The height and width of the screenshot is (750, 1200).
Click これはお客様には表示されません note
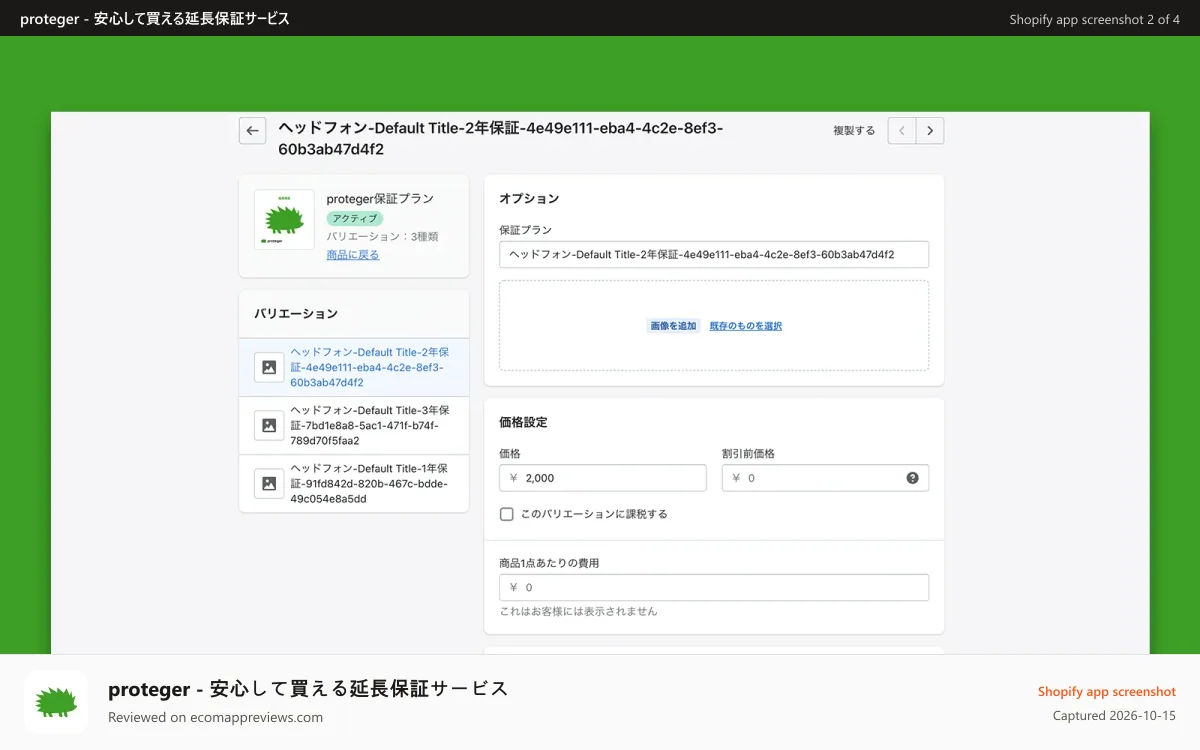[579, 611]
